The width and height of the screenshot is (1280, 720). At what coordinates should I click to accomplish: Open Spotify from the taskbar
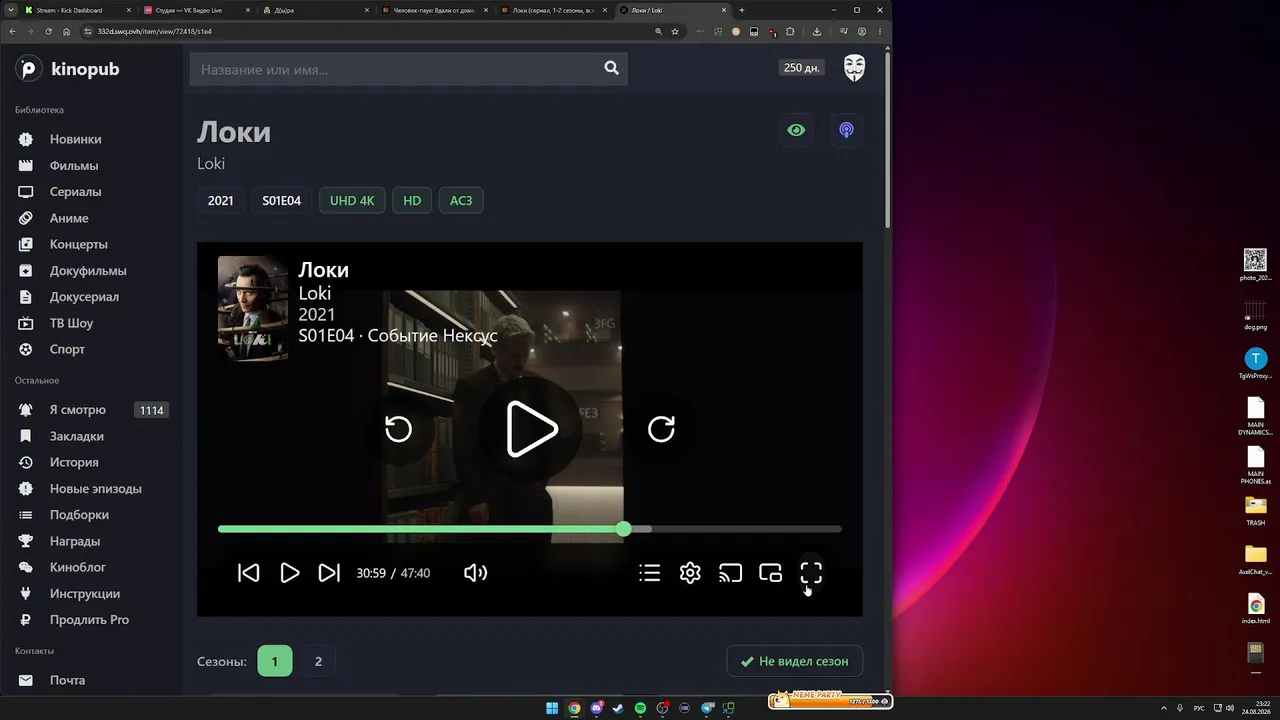coord(641,709)
